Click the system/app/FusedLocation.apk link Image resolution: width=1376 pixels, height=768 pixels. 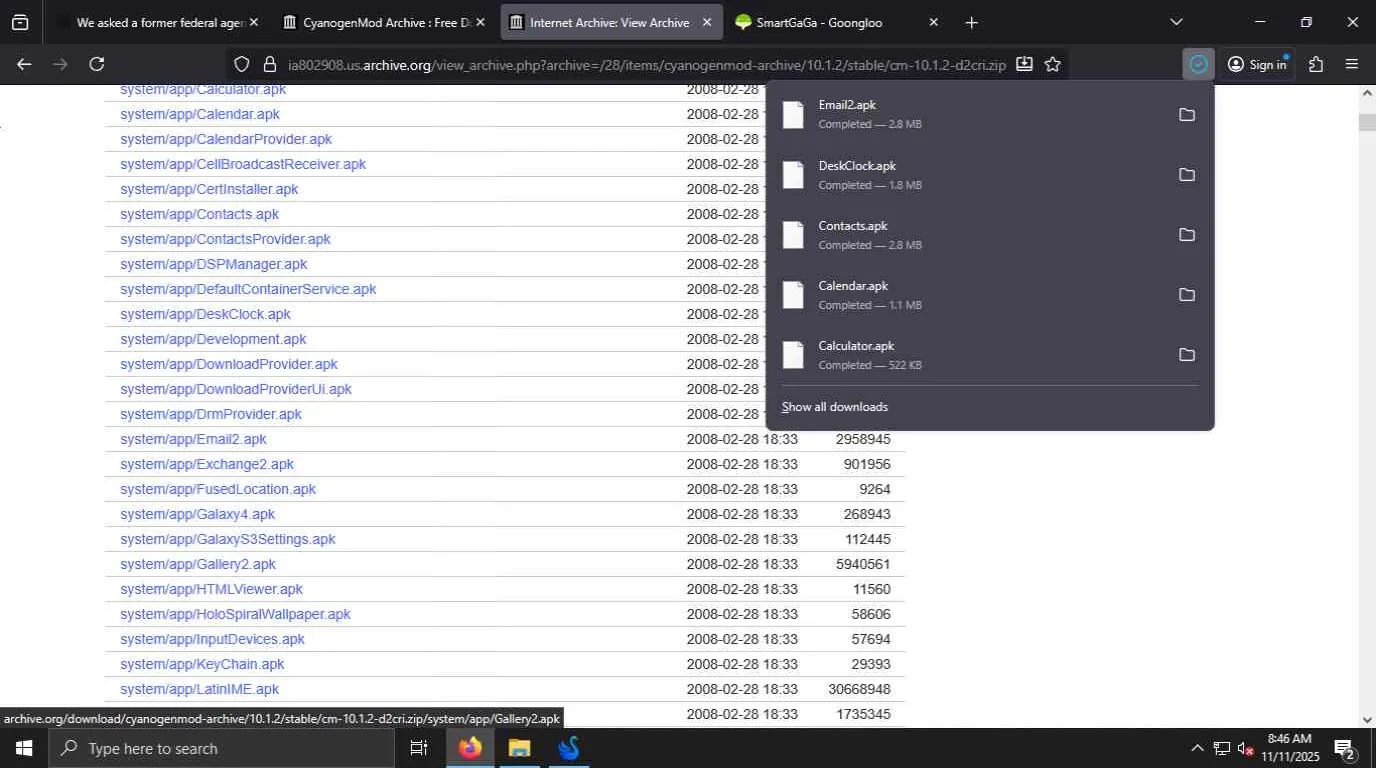[218, 489]
